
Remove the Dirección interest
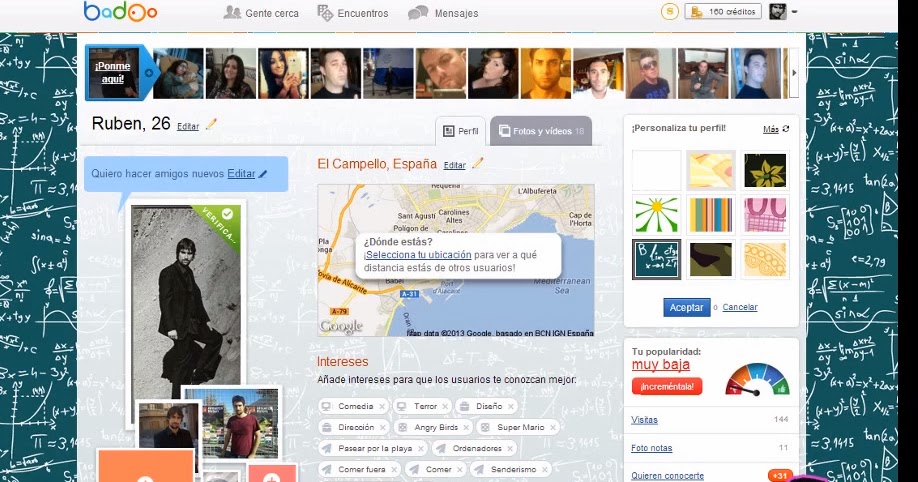point(382,428)
